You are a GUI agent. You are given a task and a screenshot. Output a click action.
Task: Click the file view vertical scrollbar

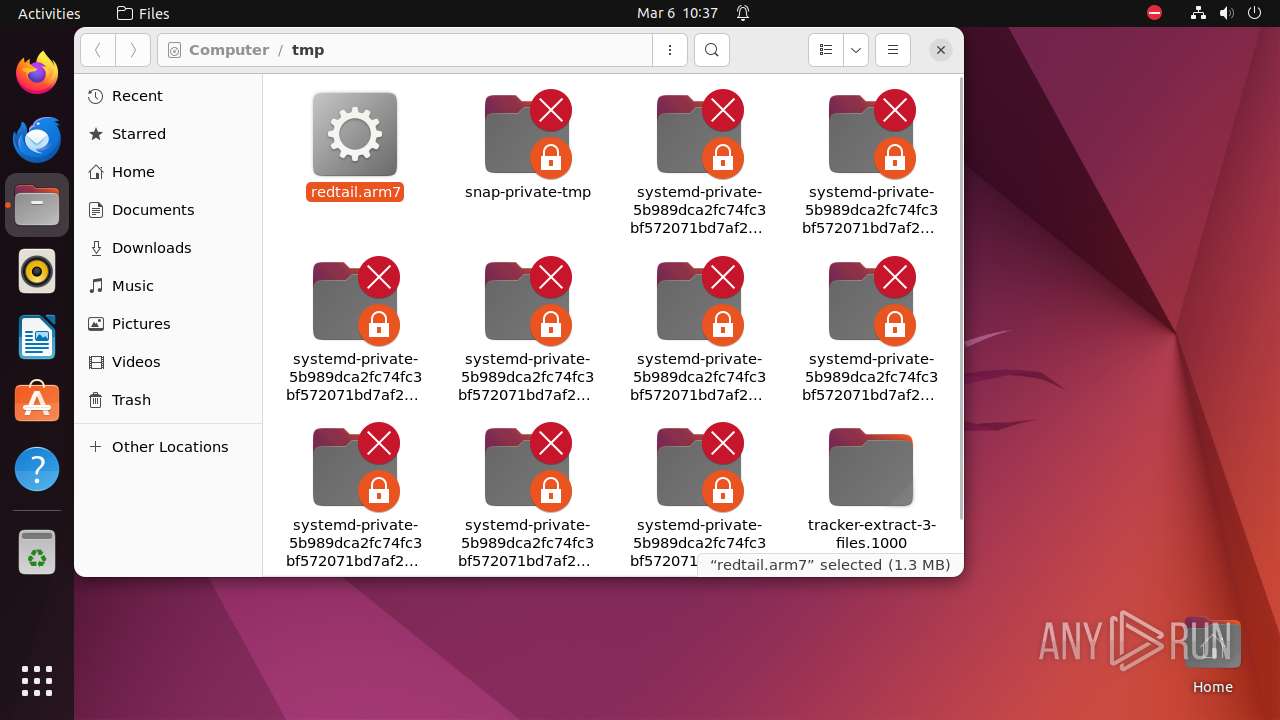(x=960, y=300)
